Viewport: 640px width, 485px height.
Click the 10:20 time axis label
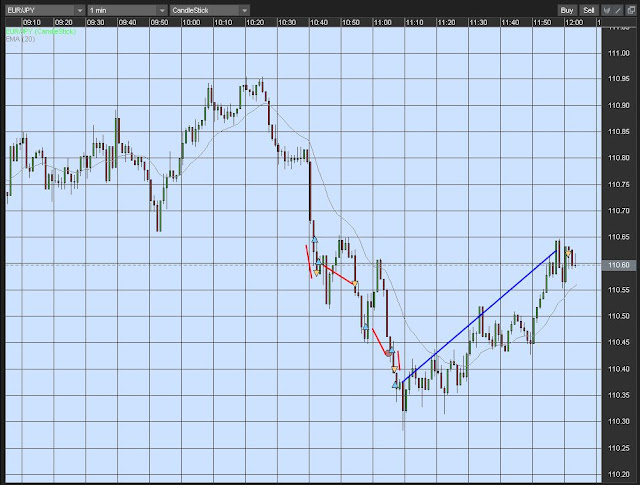(x=255, y=22)
